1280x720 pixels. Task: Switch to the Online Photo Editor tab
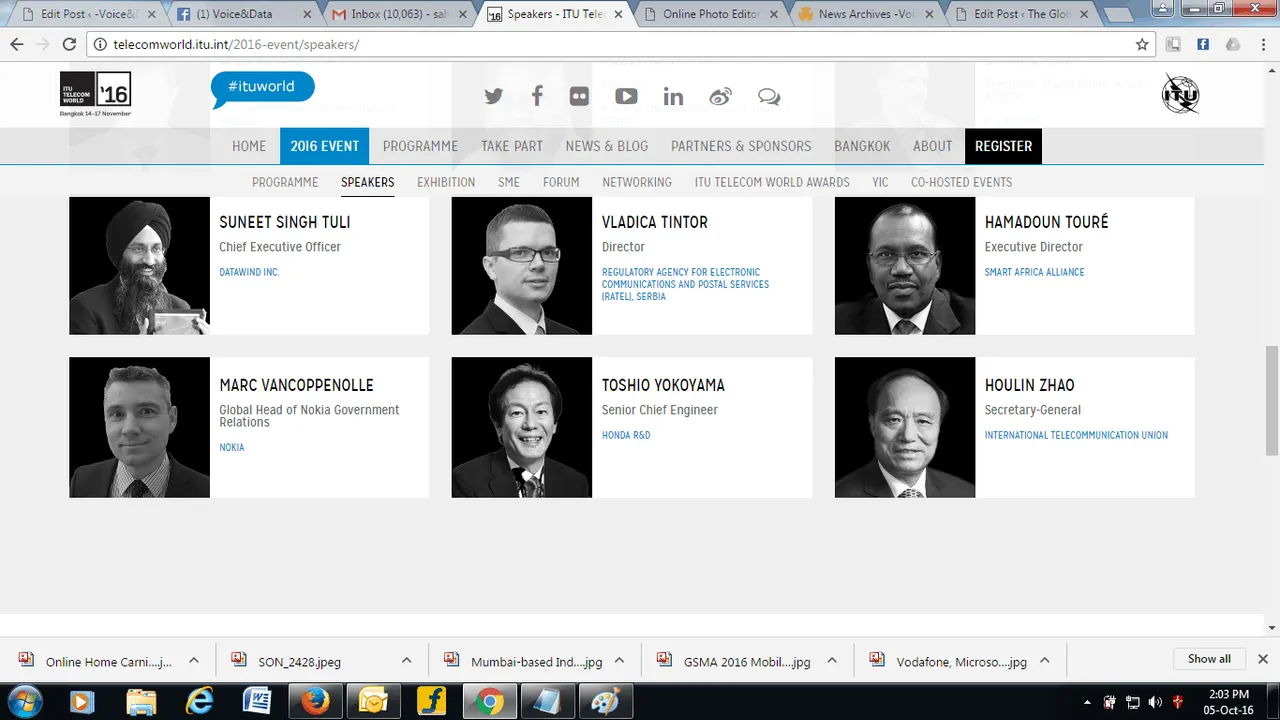(708, 14)
